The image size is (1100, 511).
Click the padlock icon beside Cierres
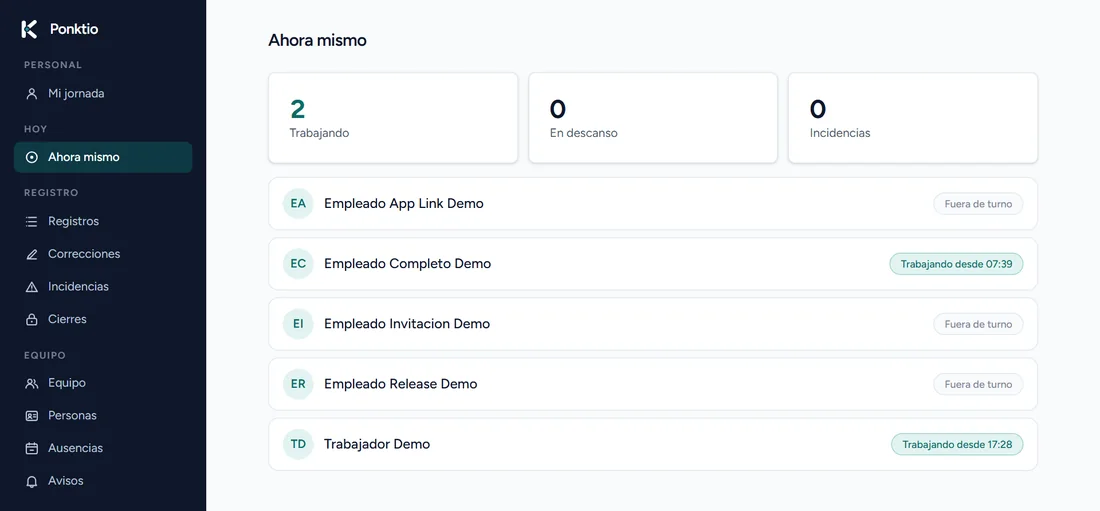click(x=32, y=319)
